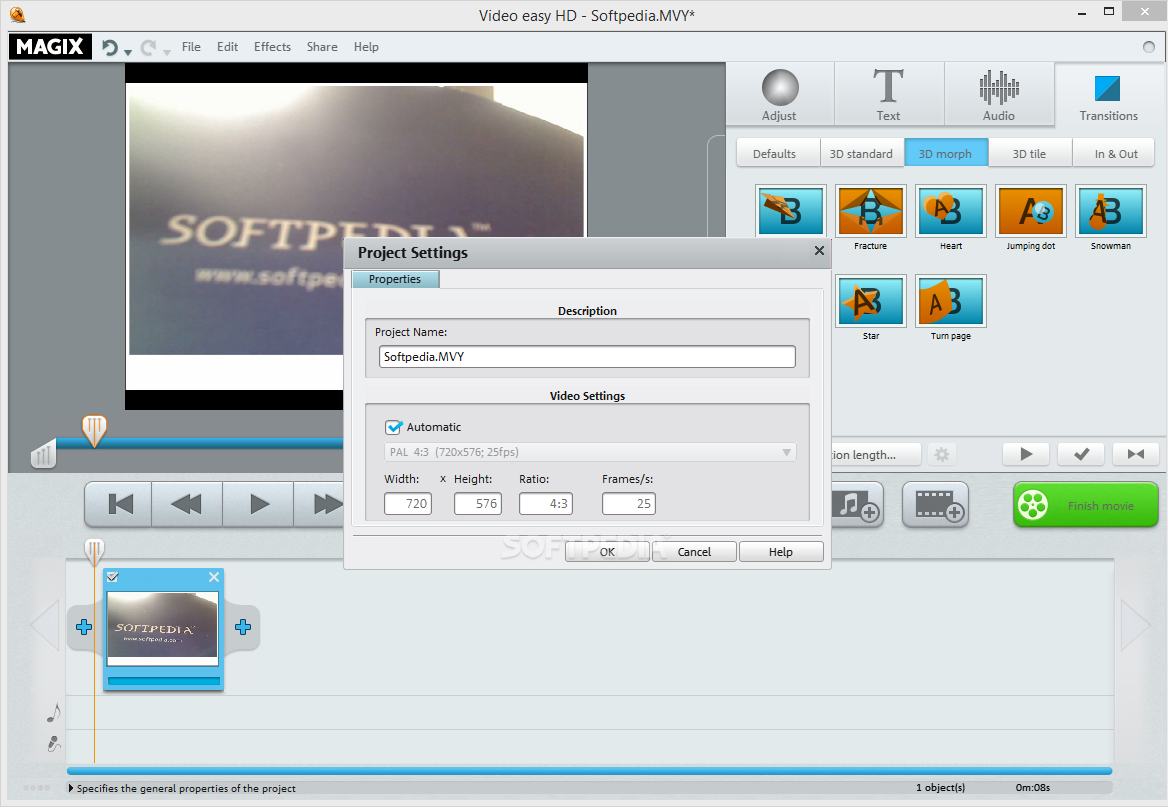
Task: Click the plus icon right of clip
Action: point(243,627)
